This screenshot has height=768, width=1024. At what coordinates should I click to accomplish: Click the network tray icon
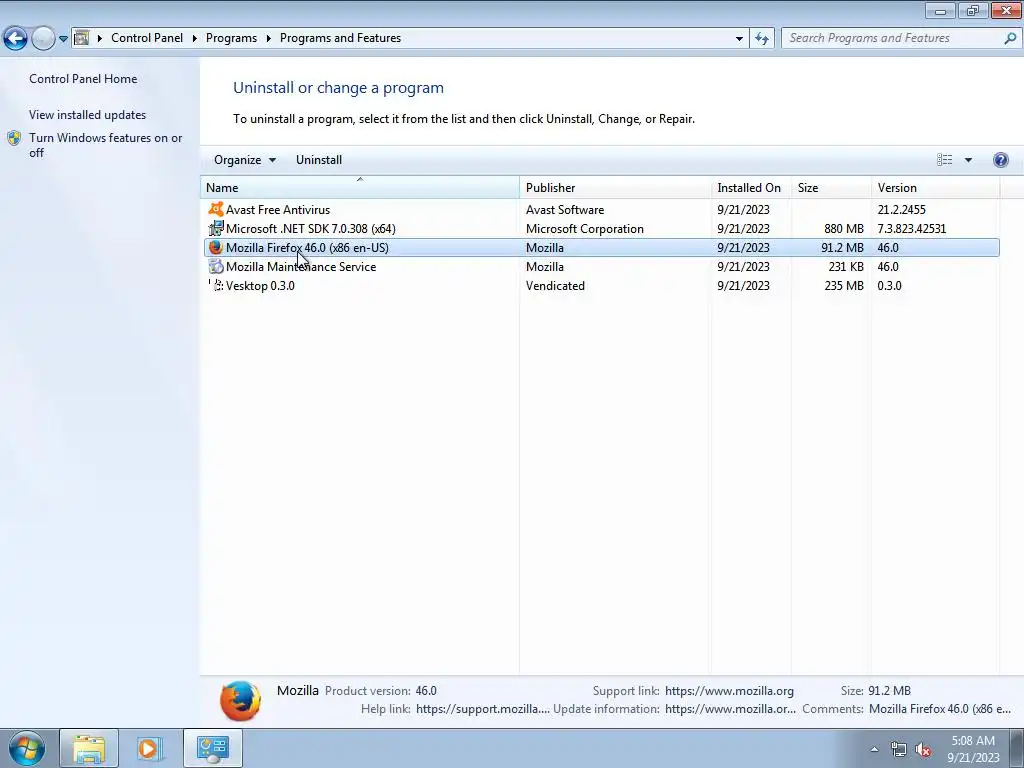899,750
